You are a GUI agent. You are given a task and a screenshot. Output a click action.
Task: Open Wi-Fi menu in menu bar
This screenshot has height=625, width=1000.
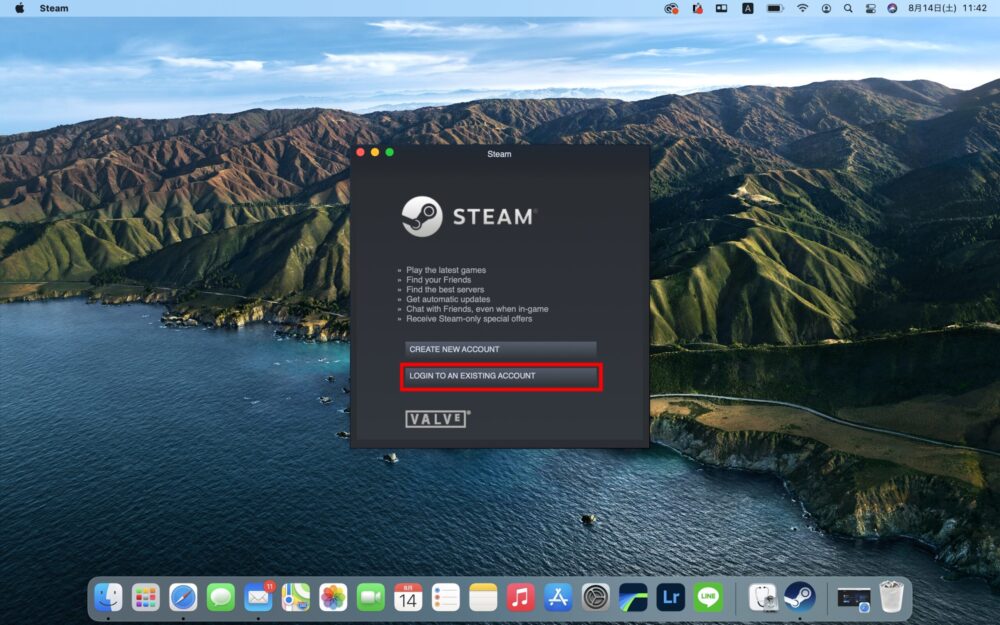point(802,8)
